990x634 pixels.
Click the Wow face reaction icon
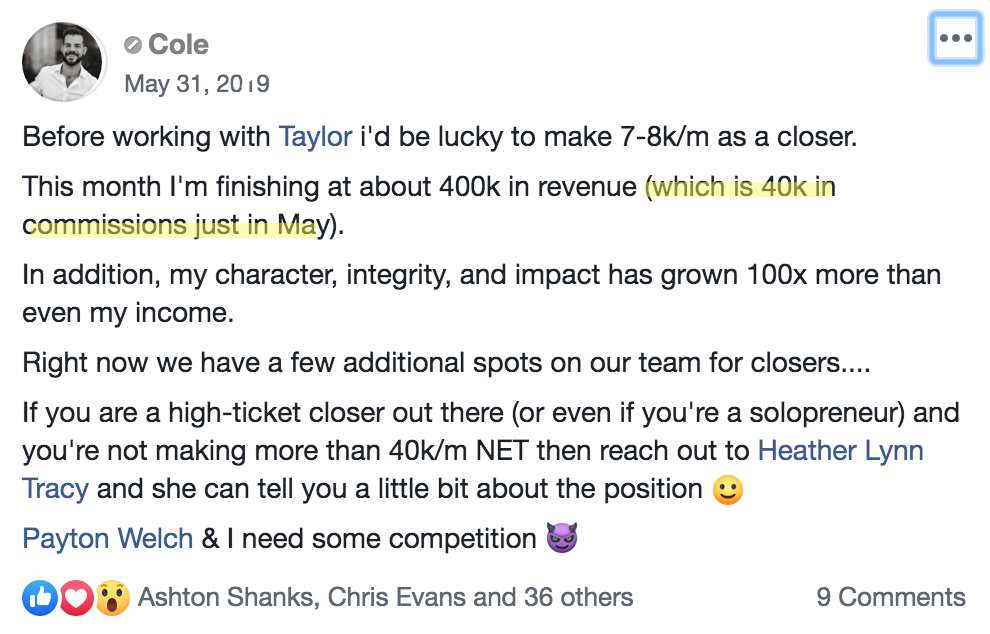[x=112, y=598]
